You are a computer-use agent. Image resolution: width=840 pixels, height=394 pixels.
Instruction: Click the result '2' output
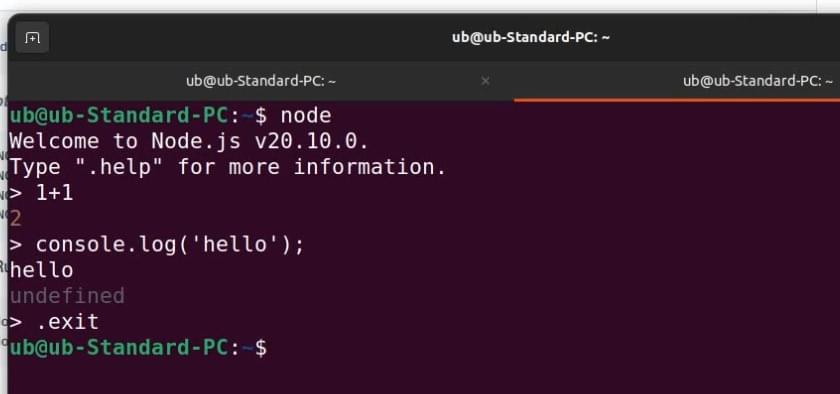(x=16, y=219)
